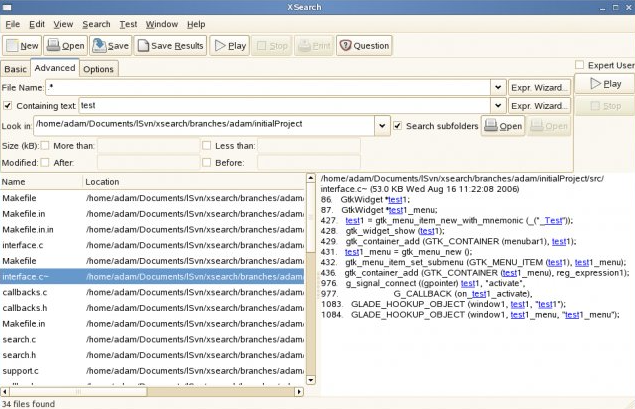This screenshot has height=409, width=635.
Task: Click the Save Results toolbar button
Action: 170,45
